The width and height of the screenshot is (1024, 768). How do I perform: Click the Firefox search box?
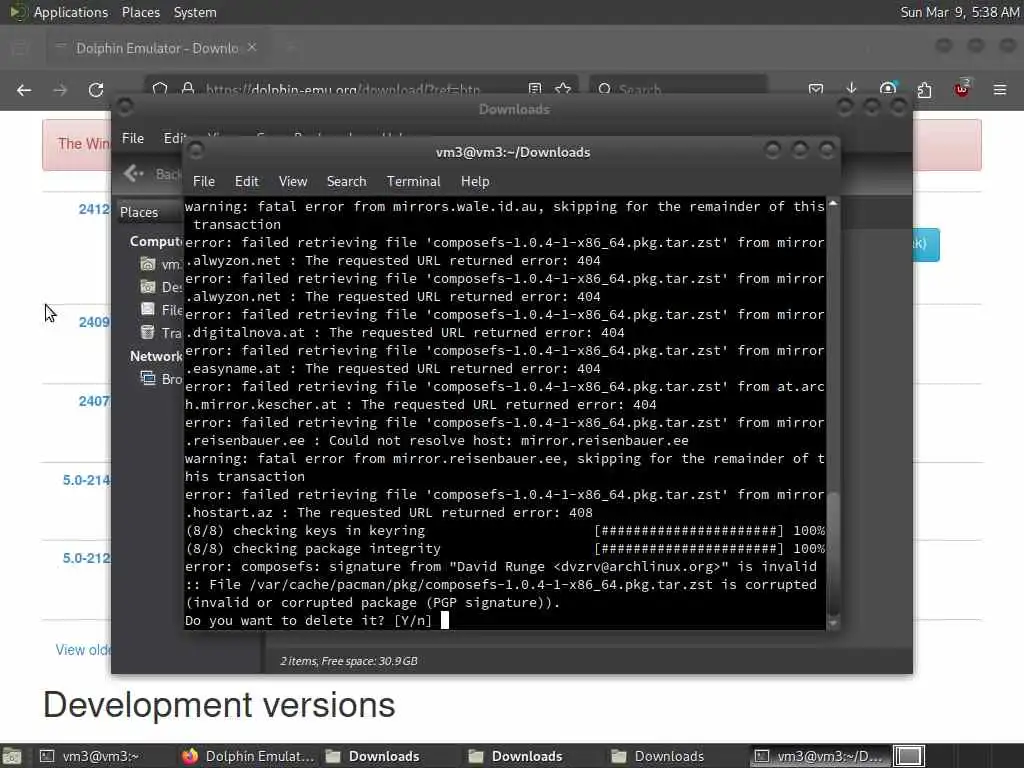click(x=678, y=88)
